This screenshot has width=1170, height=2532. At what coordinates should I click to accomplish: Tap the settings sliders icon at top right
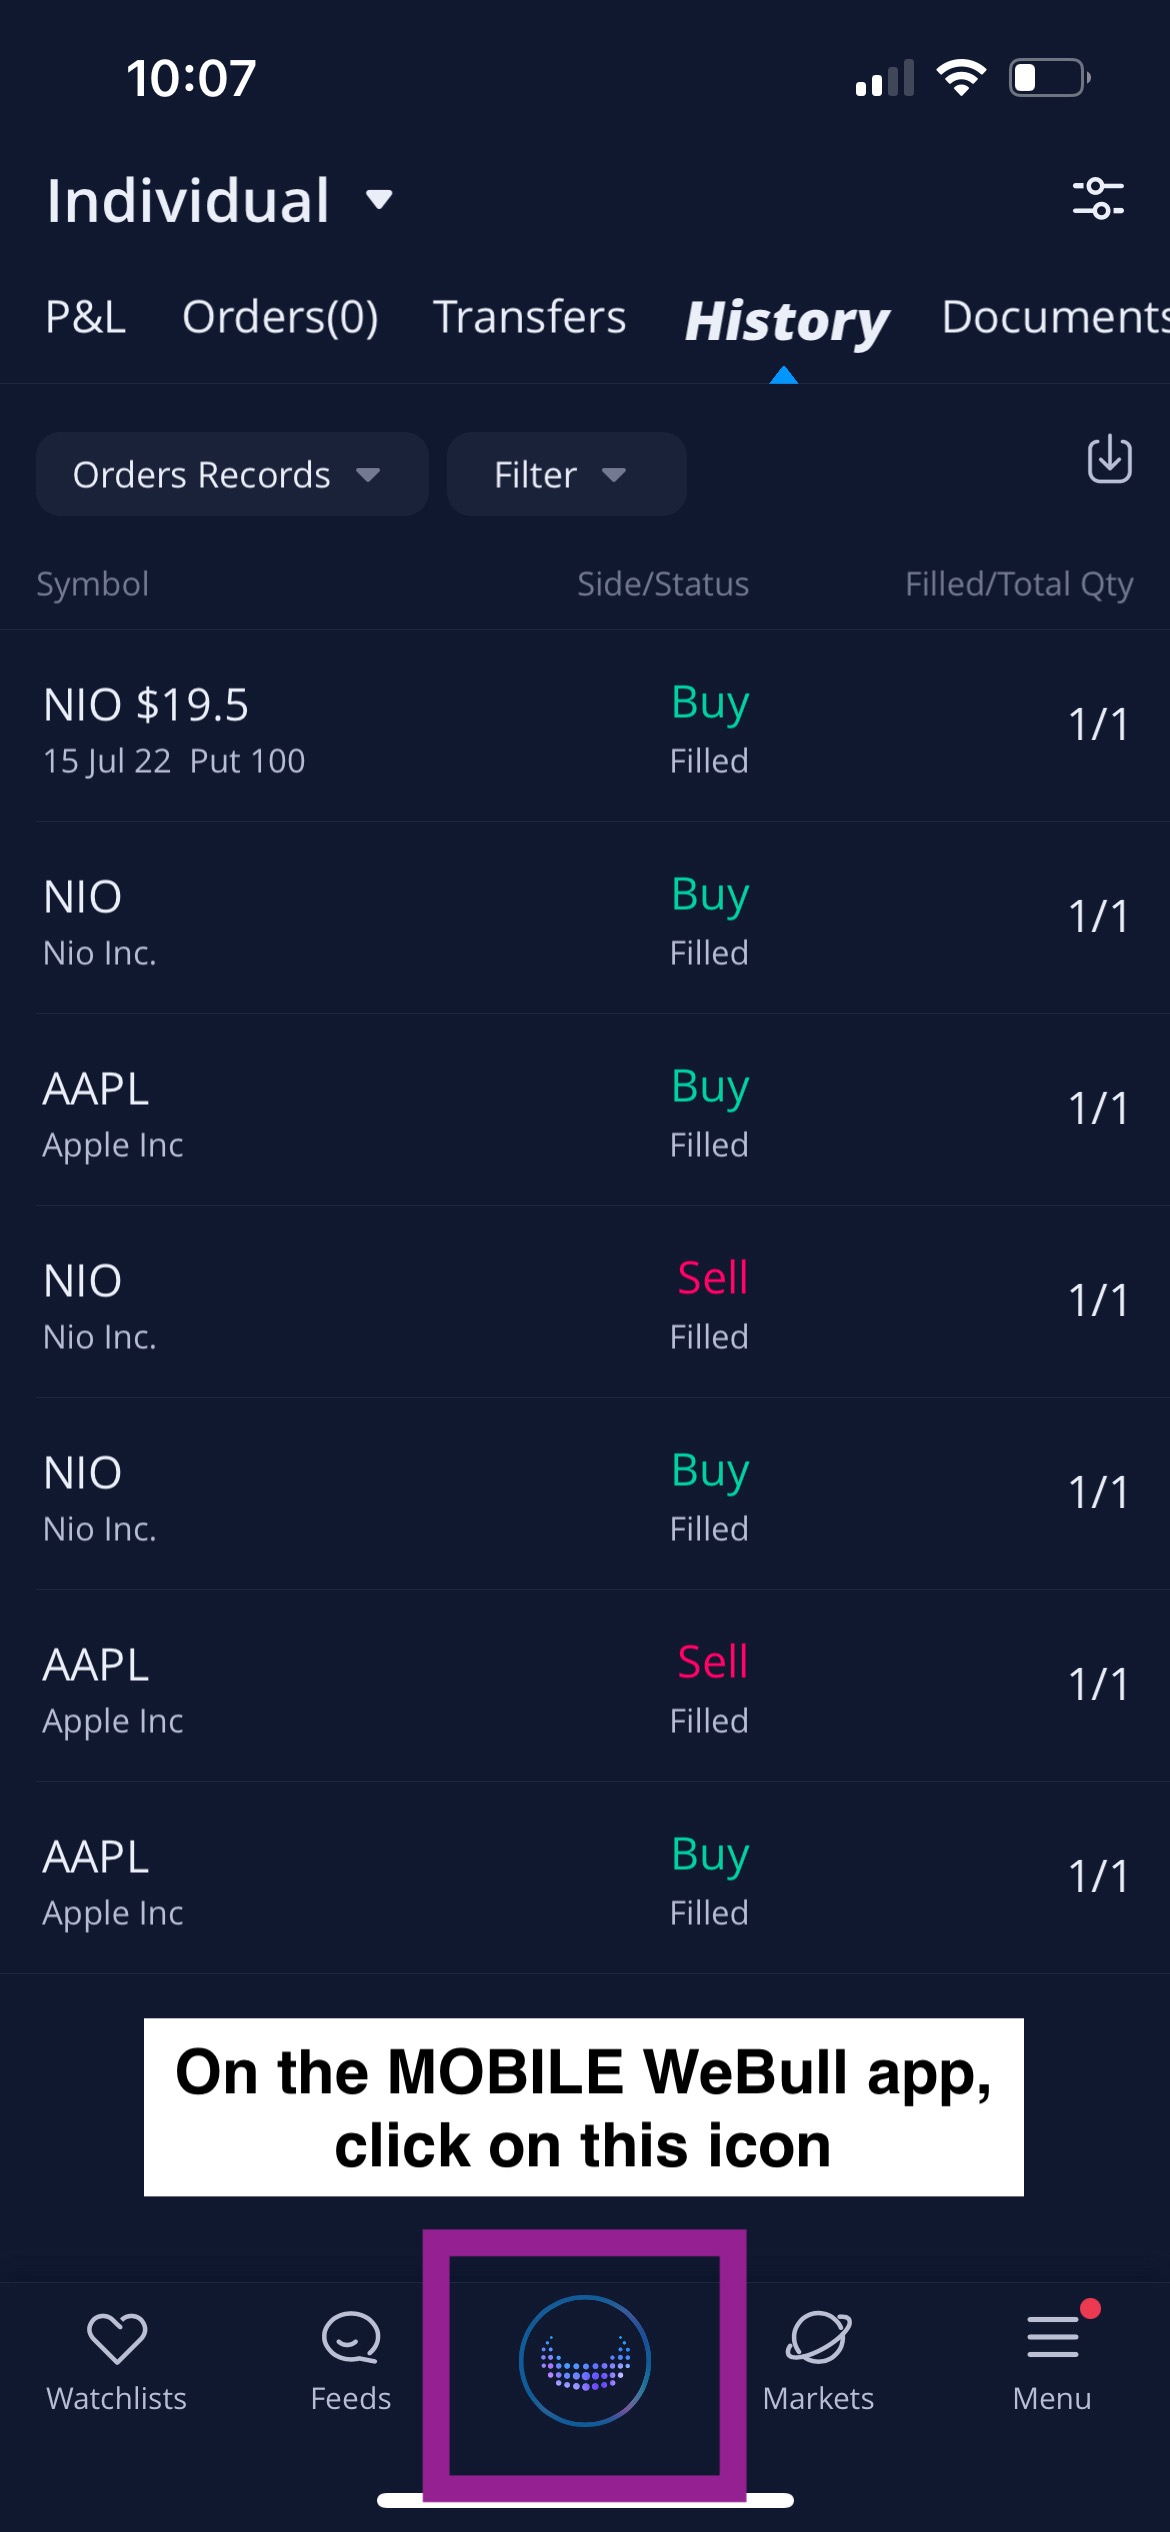tap(1098, 198)
